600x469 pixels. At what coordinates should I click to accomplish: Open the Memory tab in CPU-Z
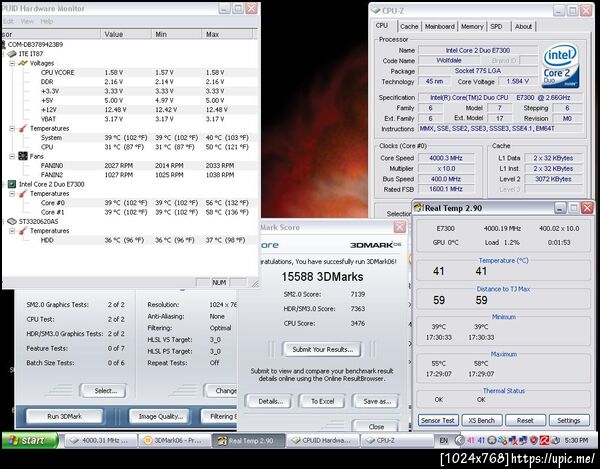(472, 26)
